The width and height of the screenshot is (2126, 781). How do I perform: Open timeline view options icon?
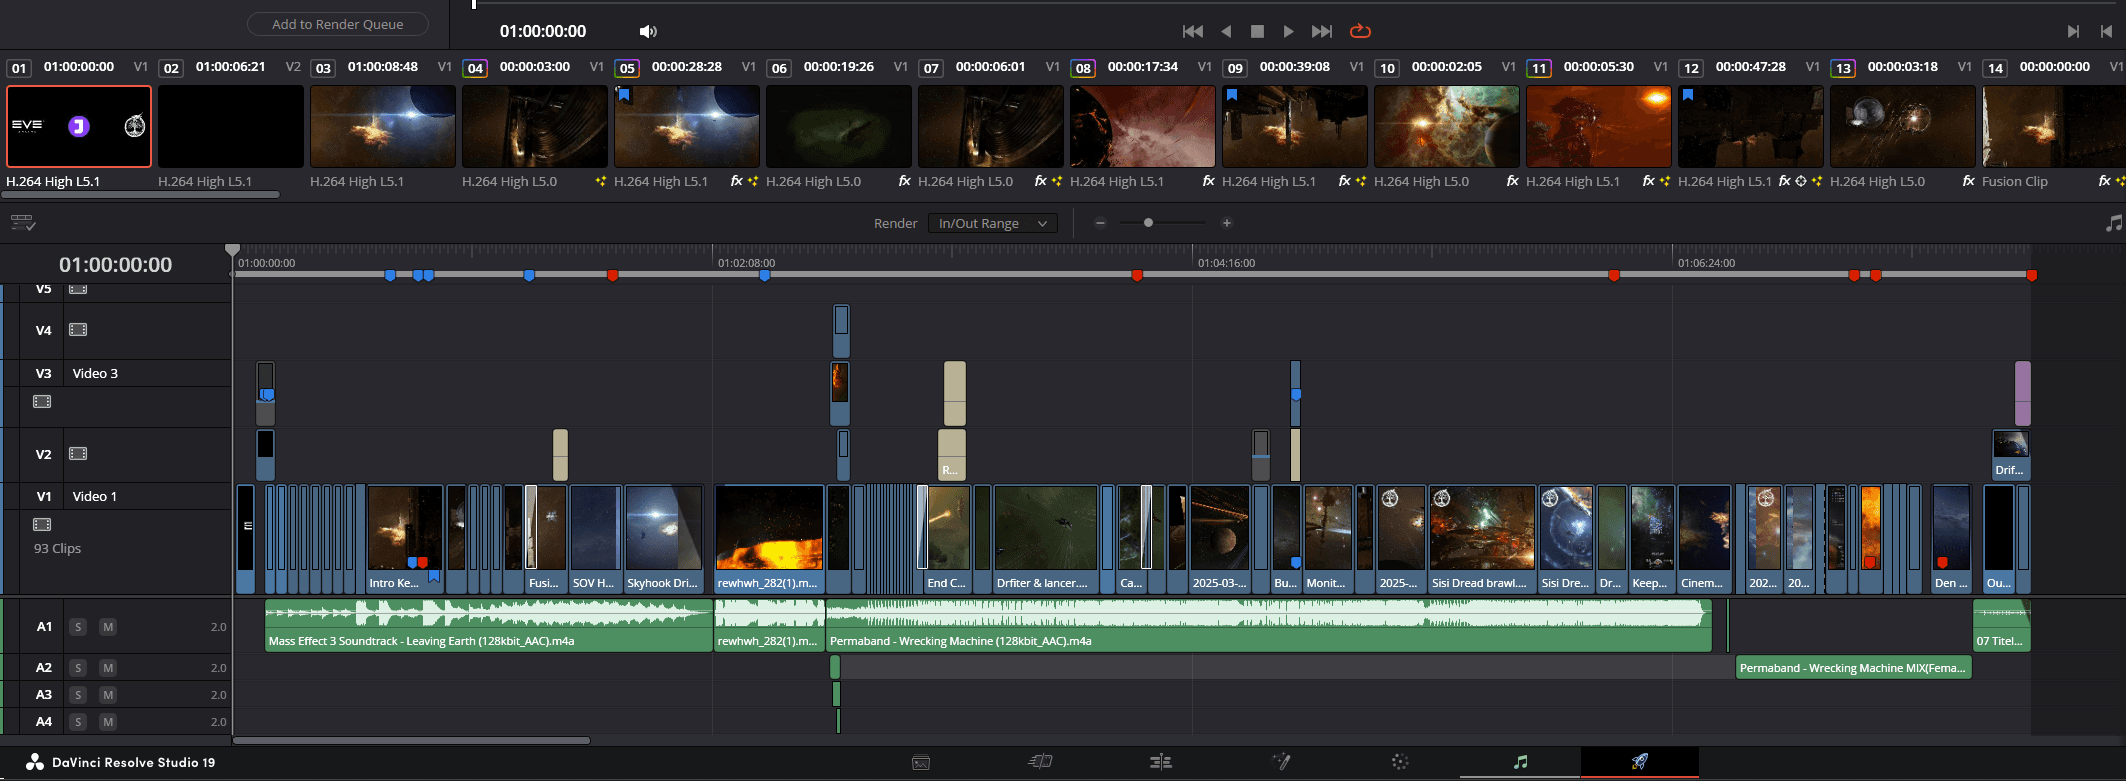(x=23, y=223)
